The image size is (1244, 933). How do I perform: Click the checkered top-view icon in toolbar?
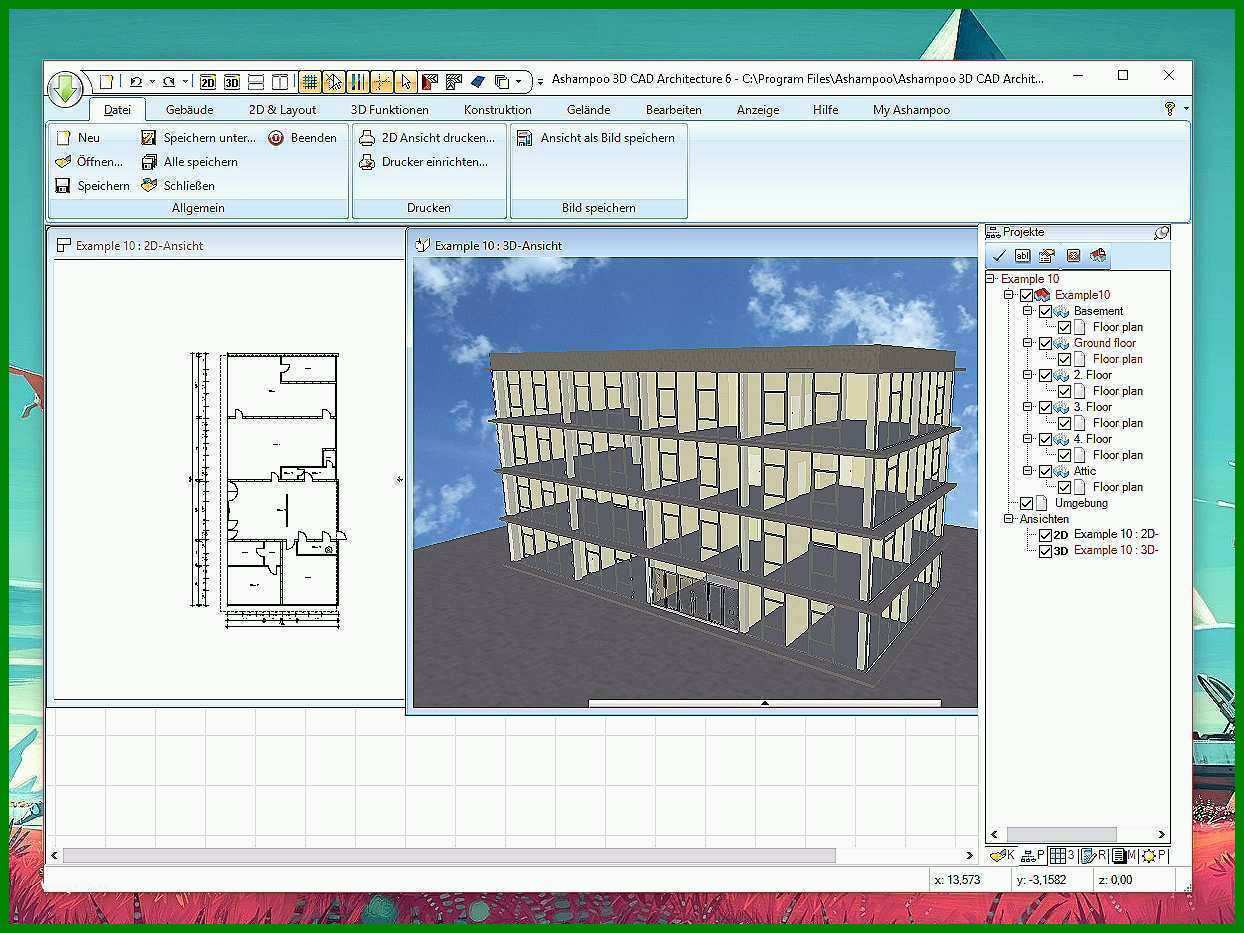(454, 82)
